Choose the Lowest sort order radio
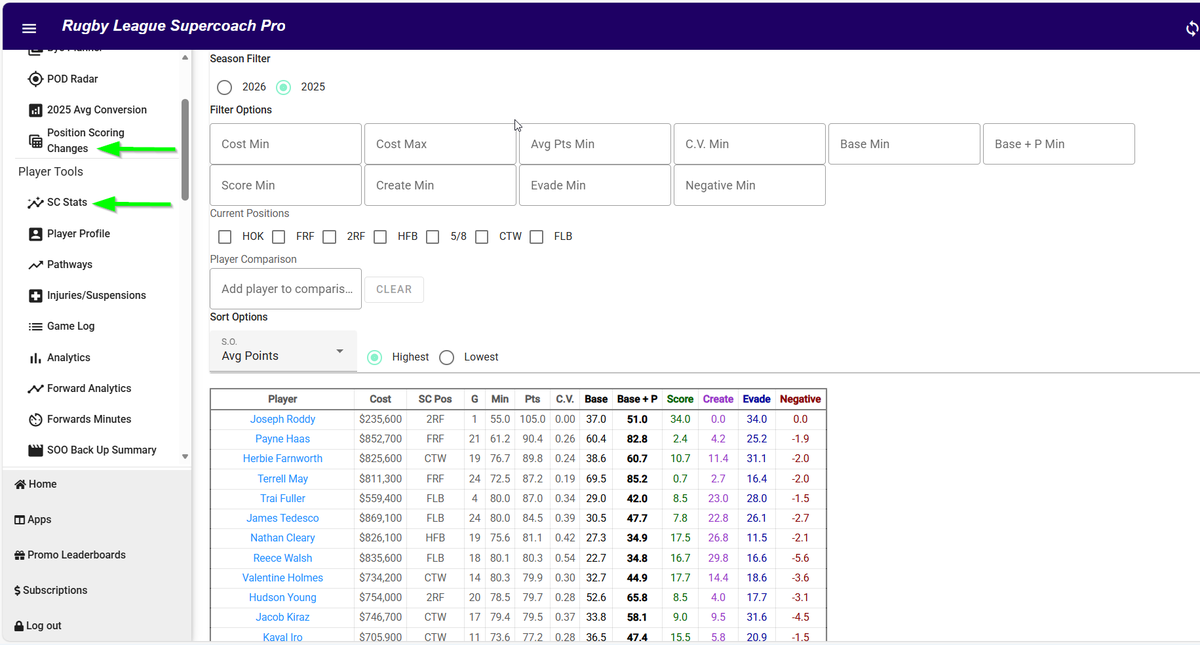The height and width of the screenshot is (645, 1200). coord(447,357)
